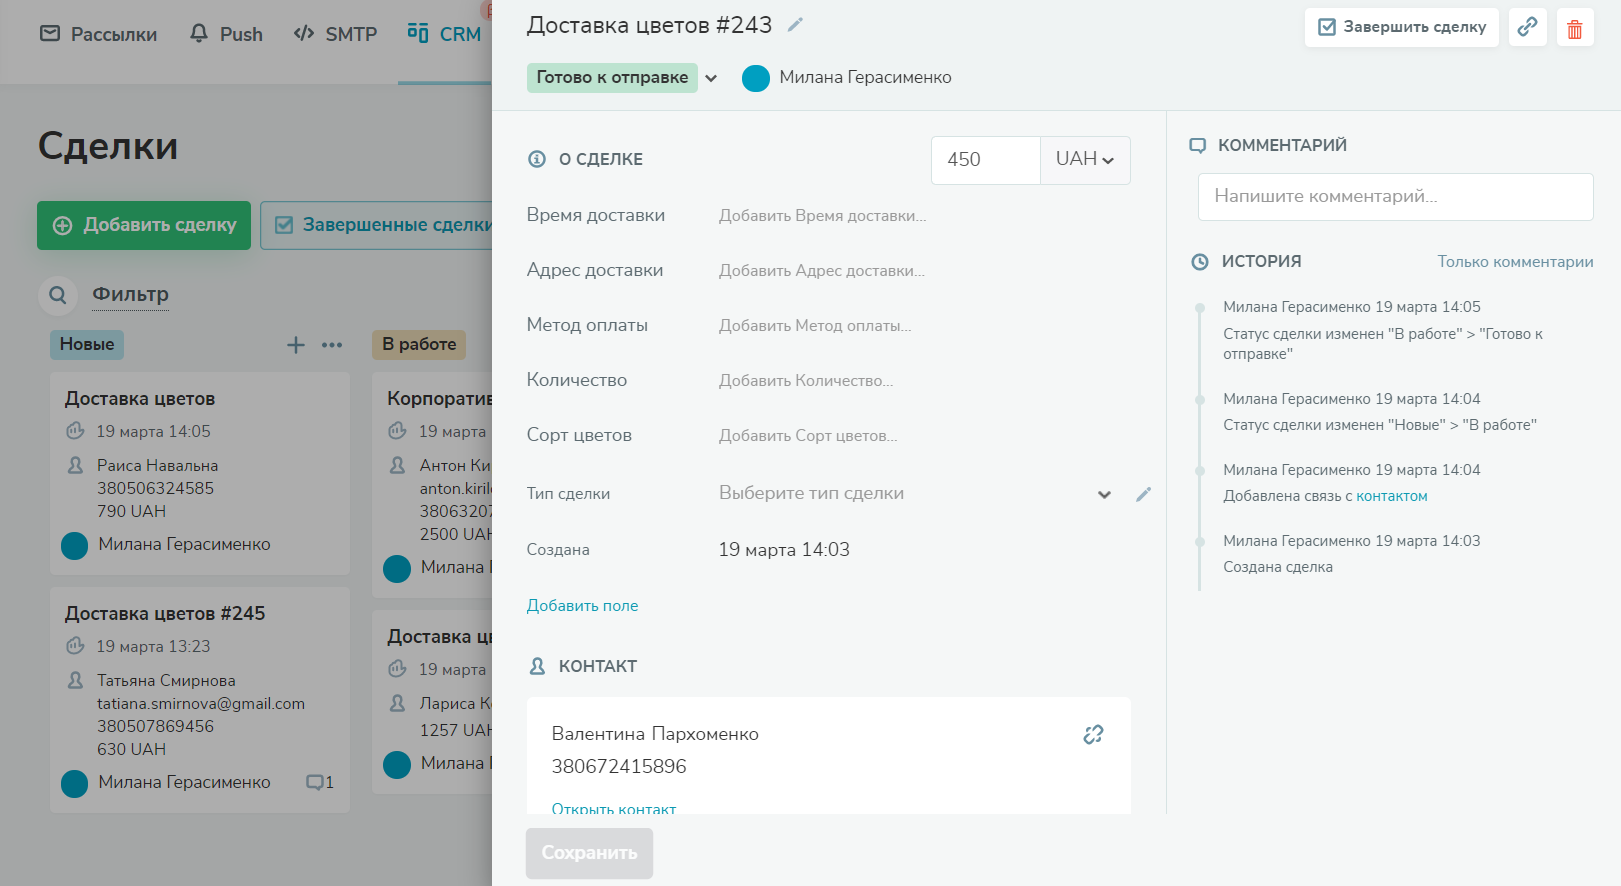
Task: Open comment counter on Доставка цветов #245 card
Action: tap(320, 782)
